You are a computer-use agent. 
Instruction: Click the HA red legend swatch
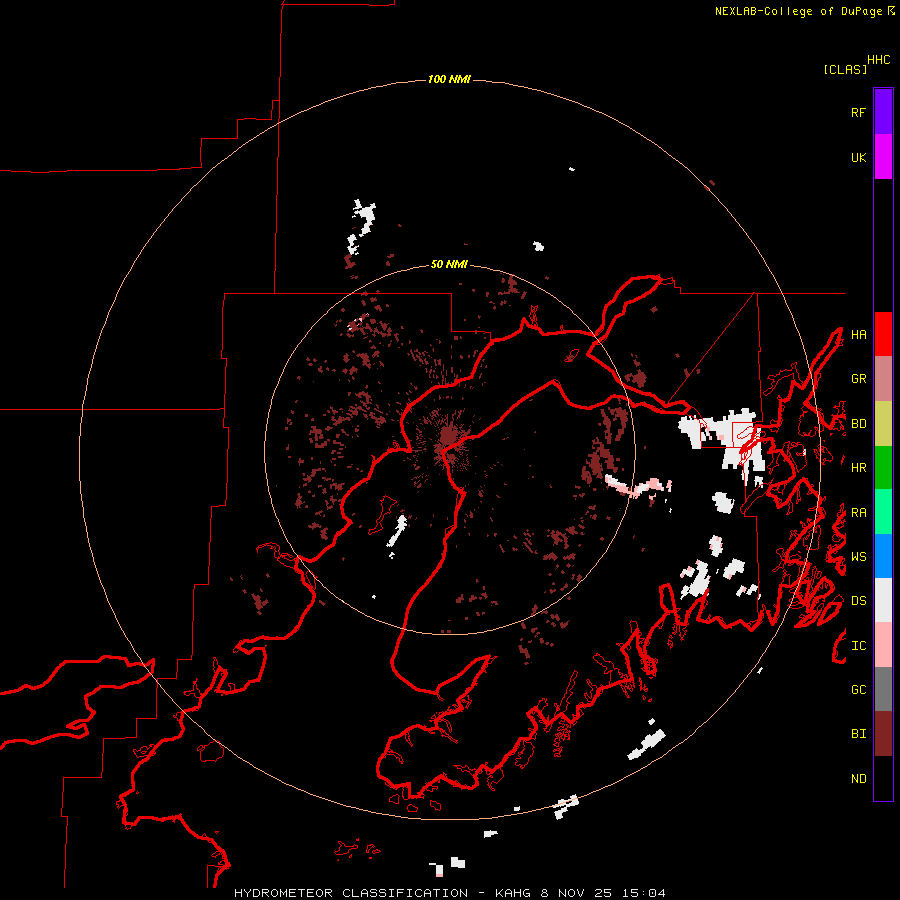[x=883, y=334]
